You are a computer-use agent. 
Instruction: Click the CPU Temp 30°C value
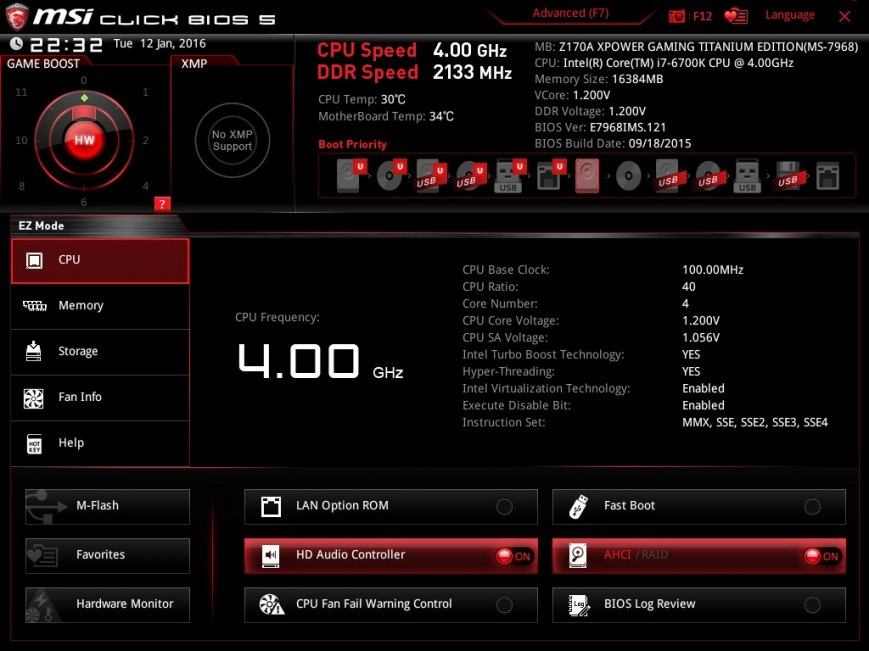[393, 100]
